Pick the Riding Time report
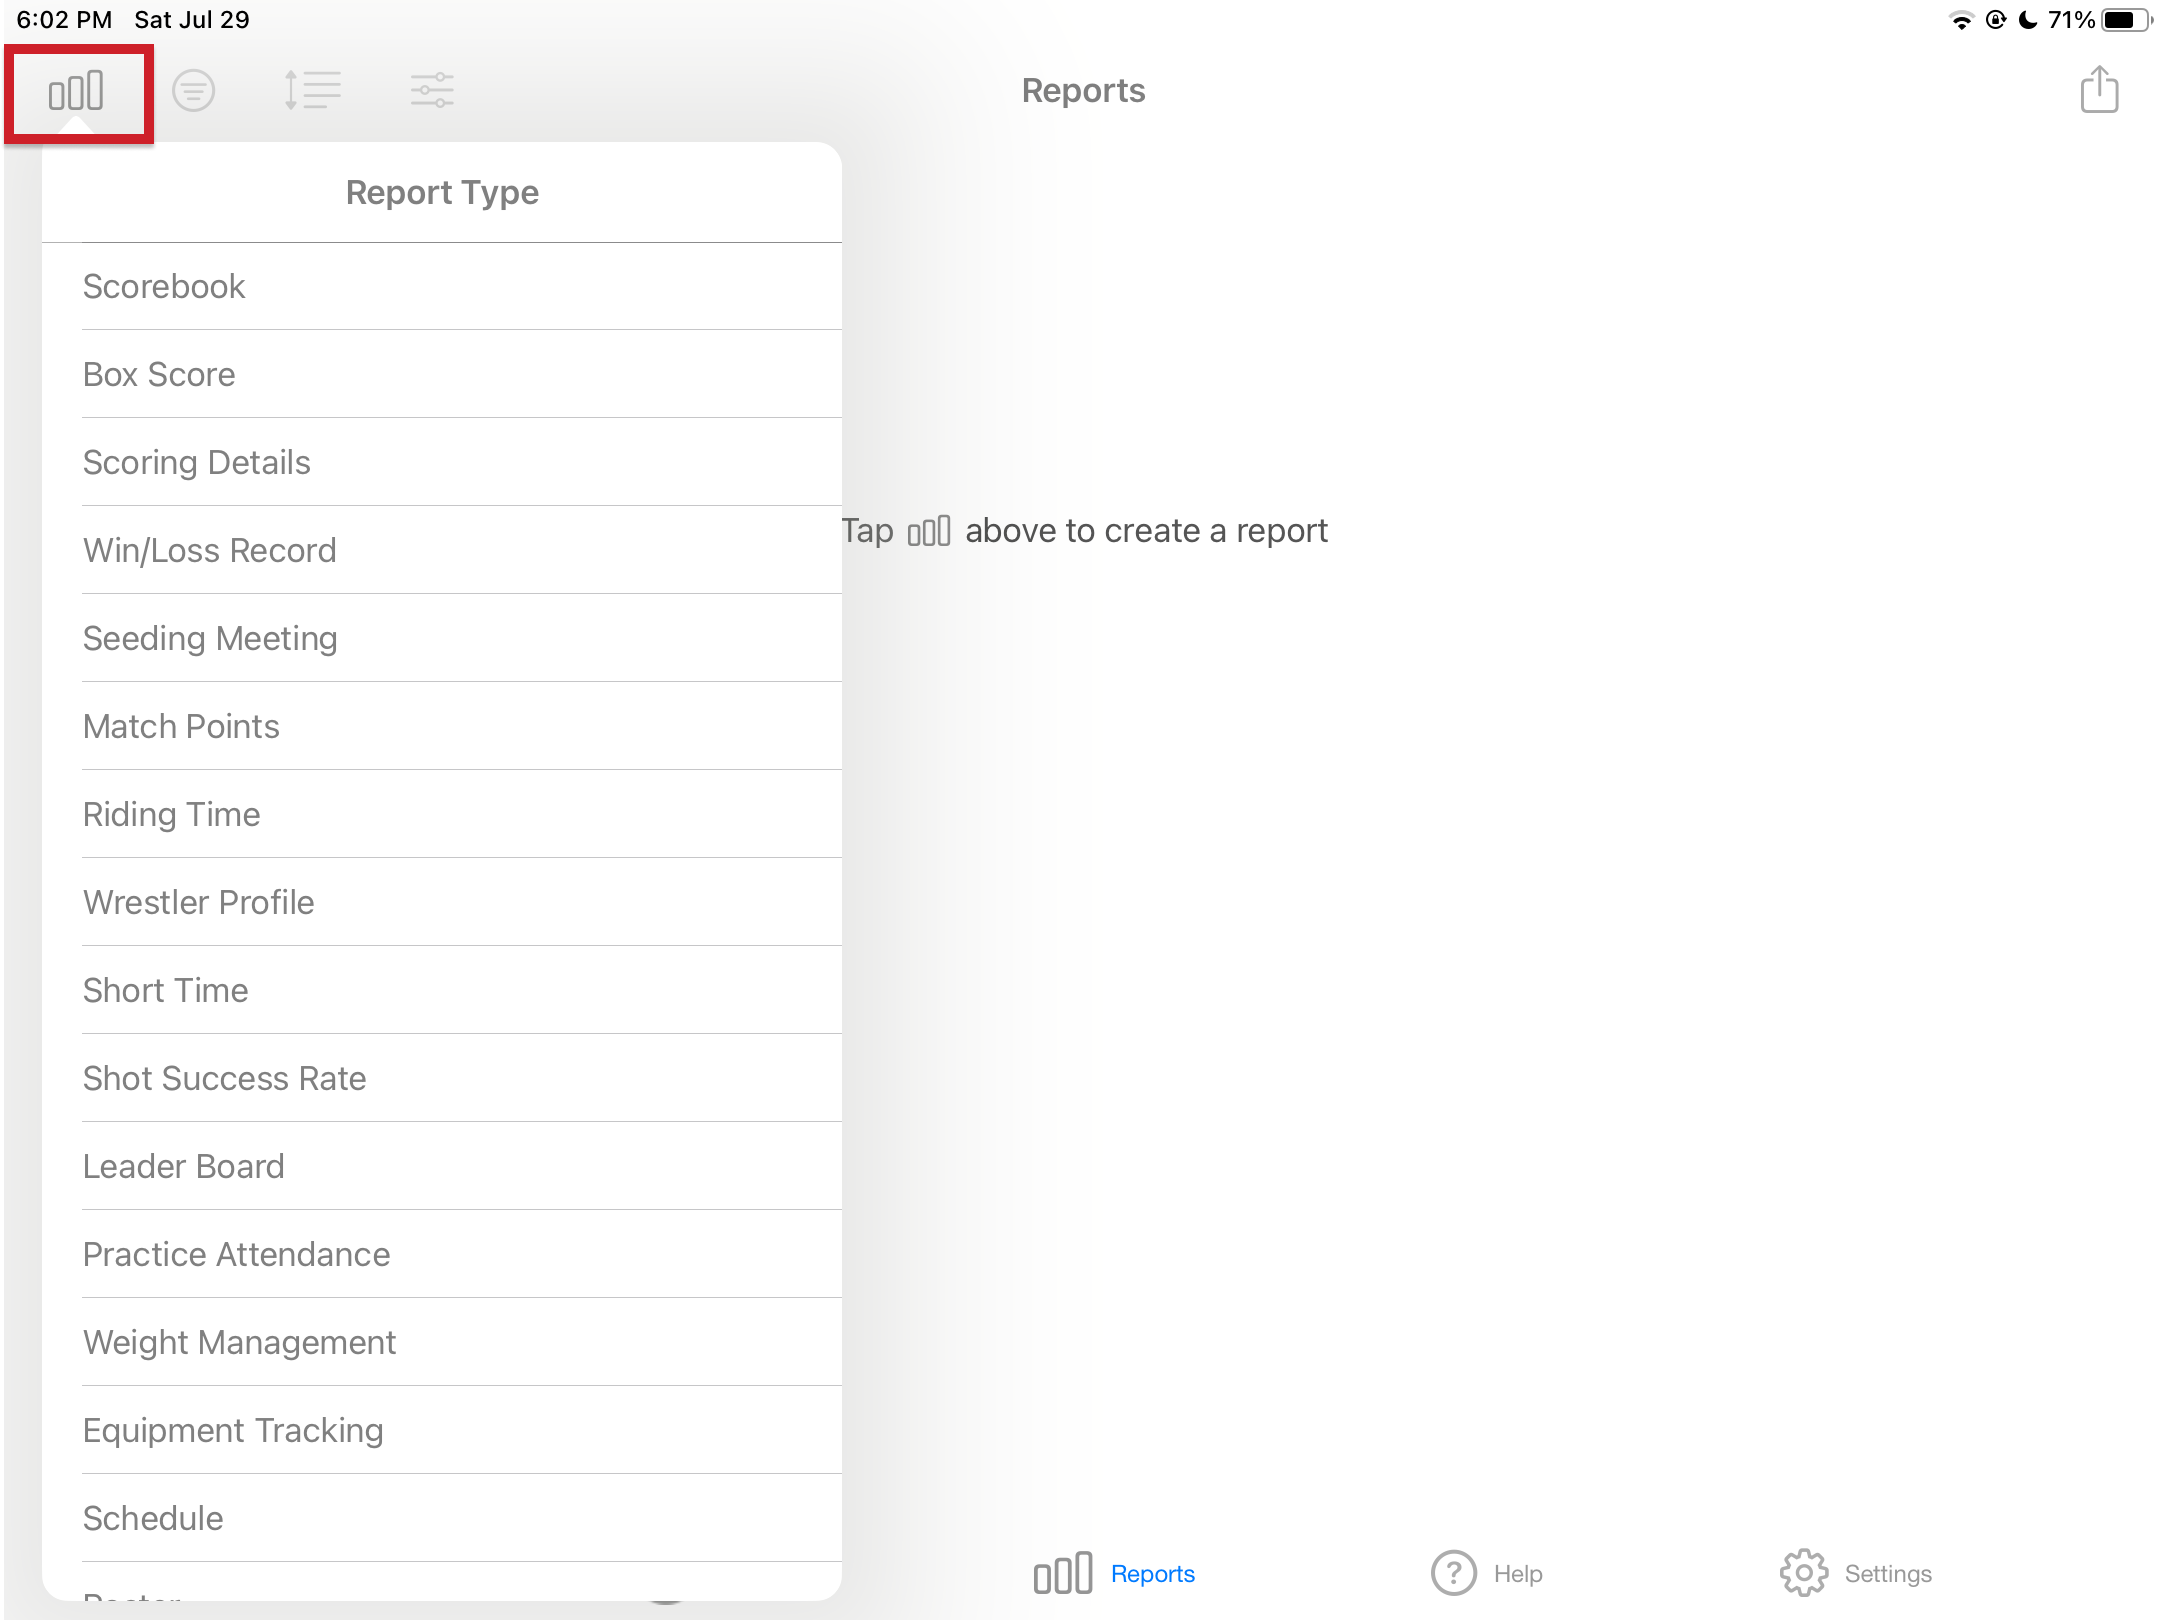Image resolution: width=2164 pixels, height=1620 pixels. pos(171,815)
